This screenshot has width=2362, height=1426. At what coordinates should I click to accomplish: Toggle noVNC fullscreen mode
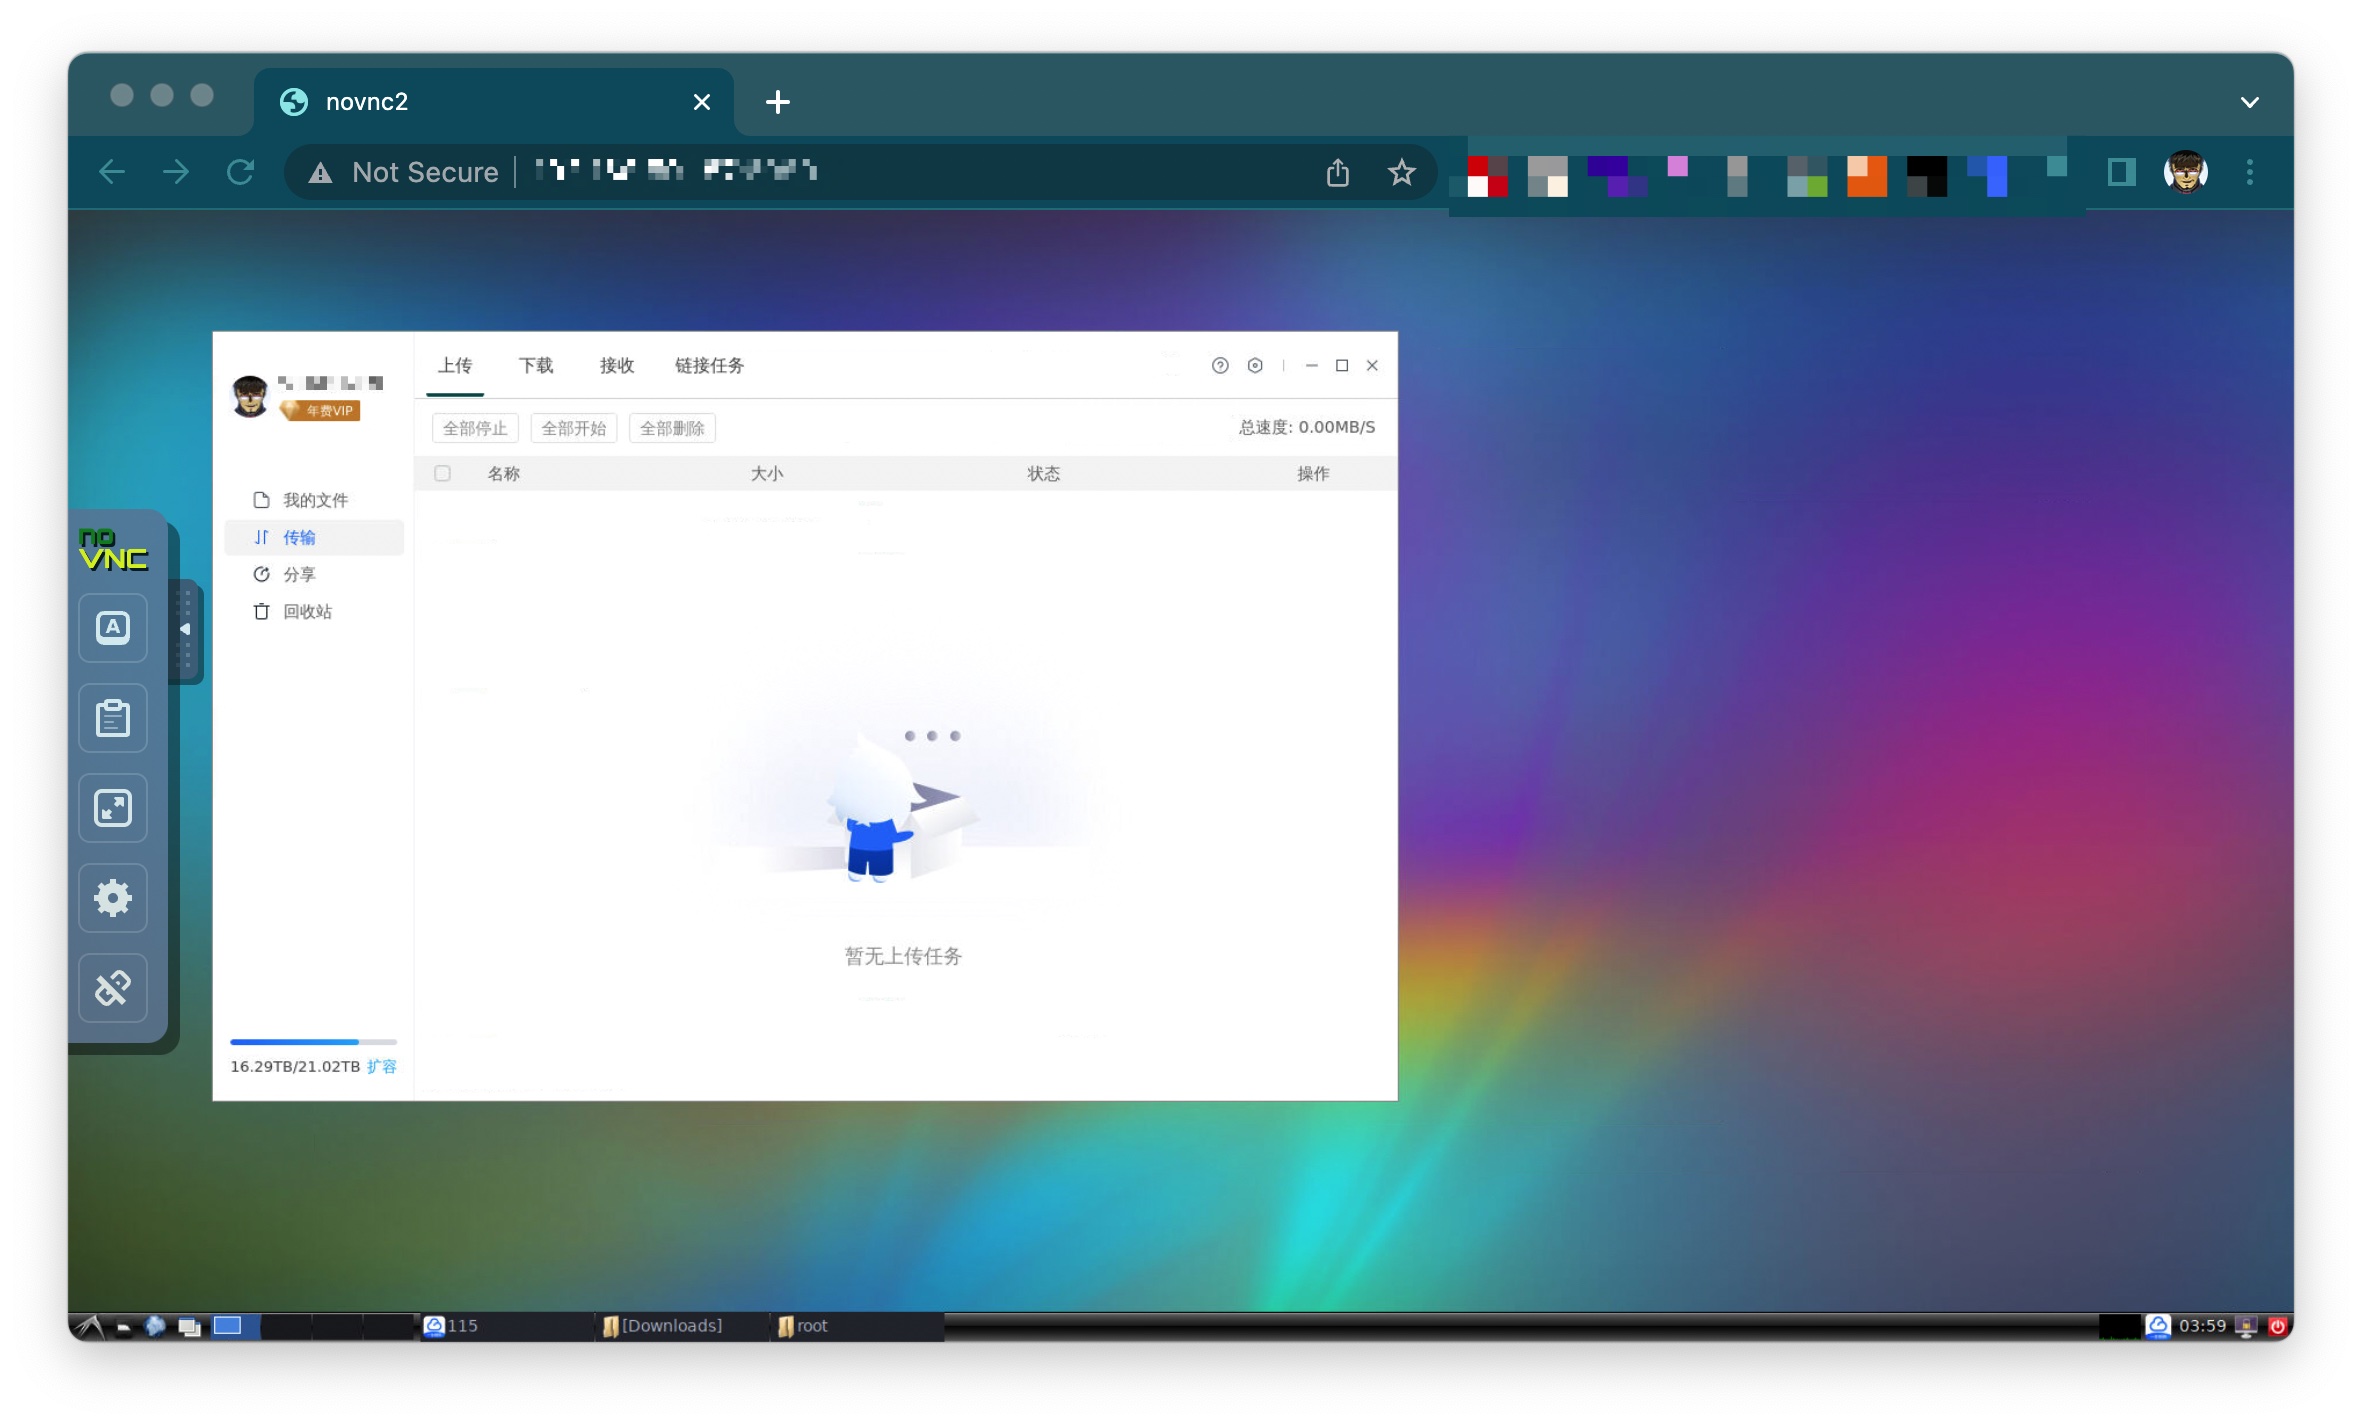(113, 808)
